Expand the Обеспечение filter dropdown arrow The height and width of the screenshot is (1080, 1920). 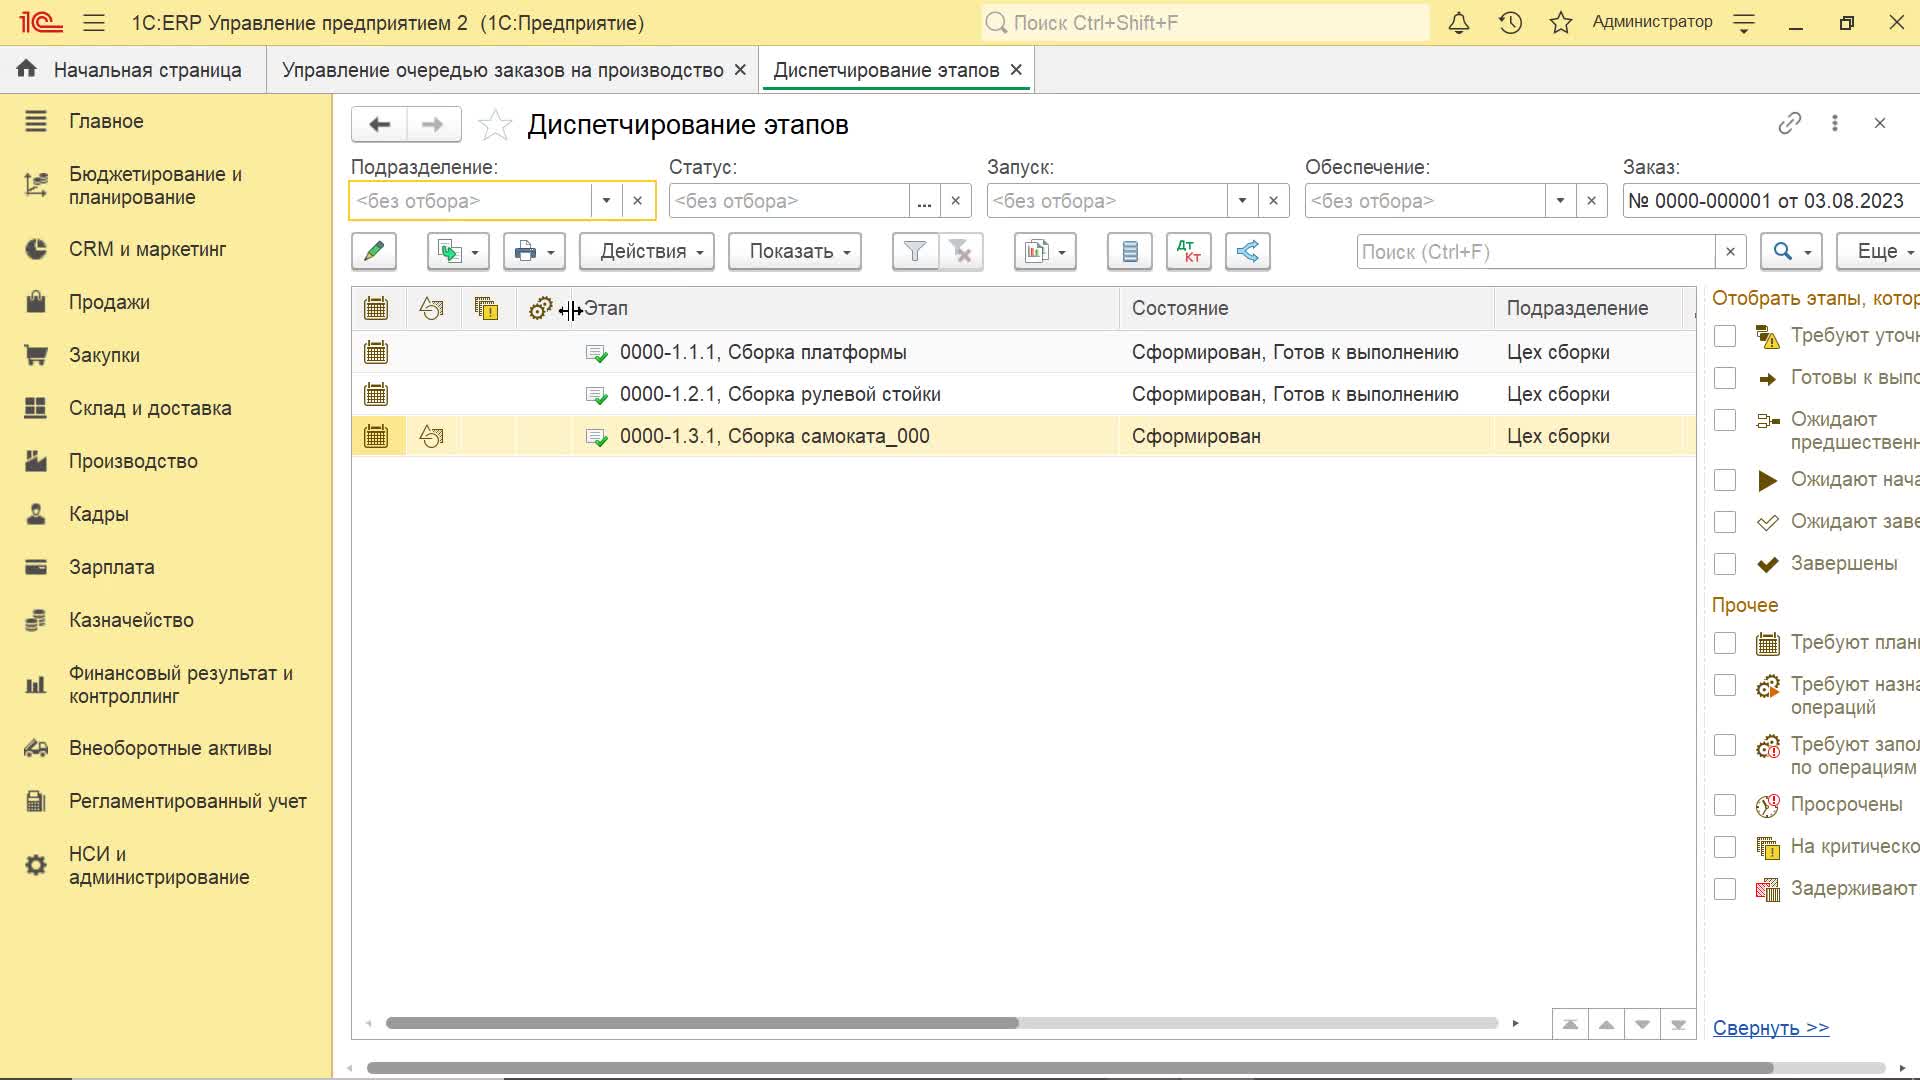click(1560, 201)
